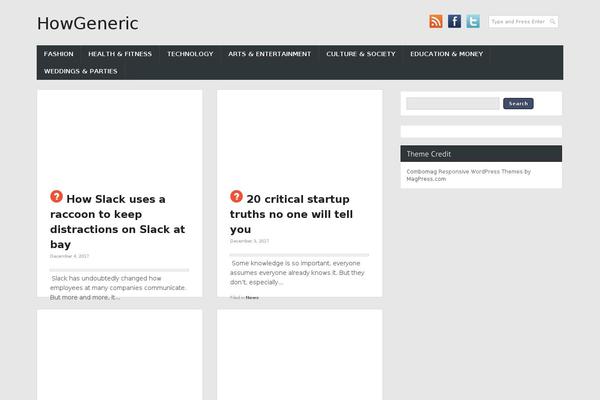This screenshot has height=400, width=600.
Task: Open the Facebook icon in header
Action: click(x=454, y=21)
